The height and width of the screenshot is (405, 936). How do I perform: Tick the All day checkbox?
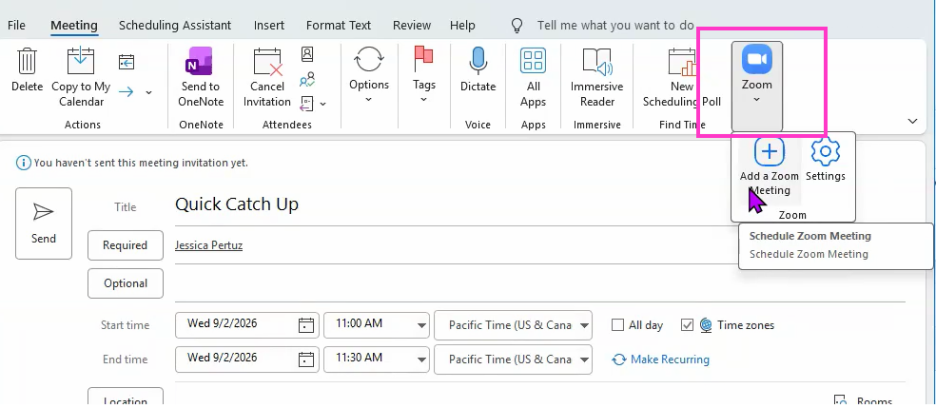618,325
